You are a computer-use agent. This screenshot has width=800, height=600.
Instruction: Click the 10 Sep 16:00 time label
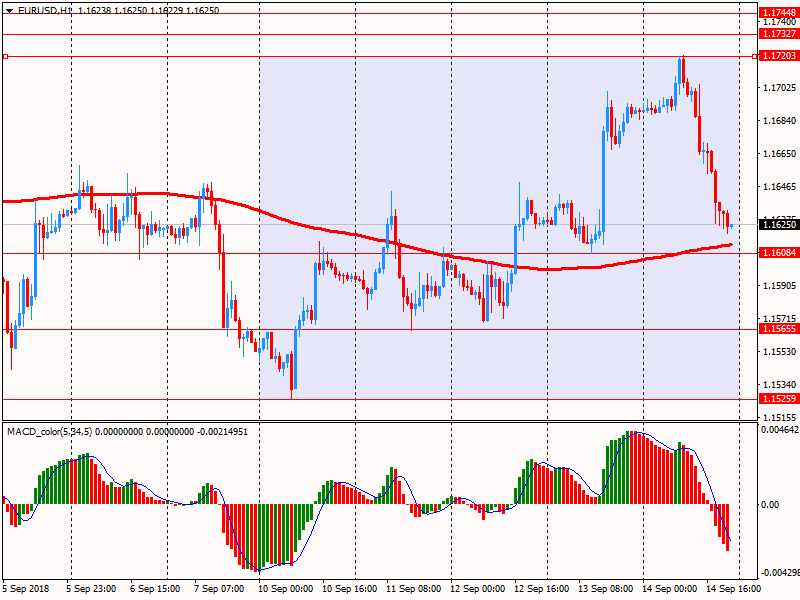click(x=349, y=589)
